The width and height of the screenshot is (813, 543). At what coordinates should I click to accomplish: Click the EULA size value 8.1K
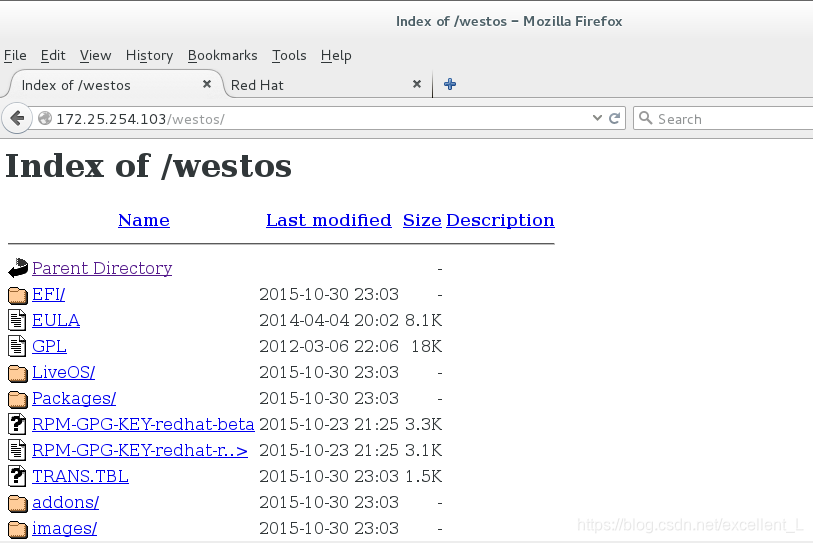(424, 320)
